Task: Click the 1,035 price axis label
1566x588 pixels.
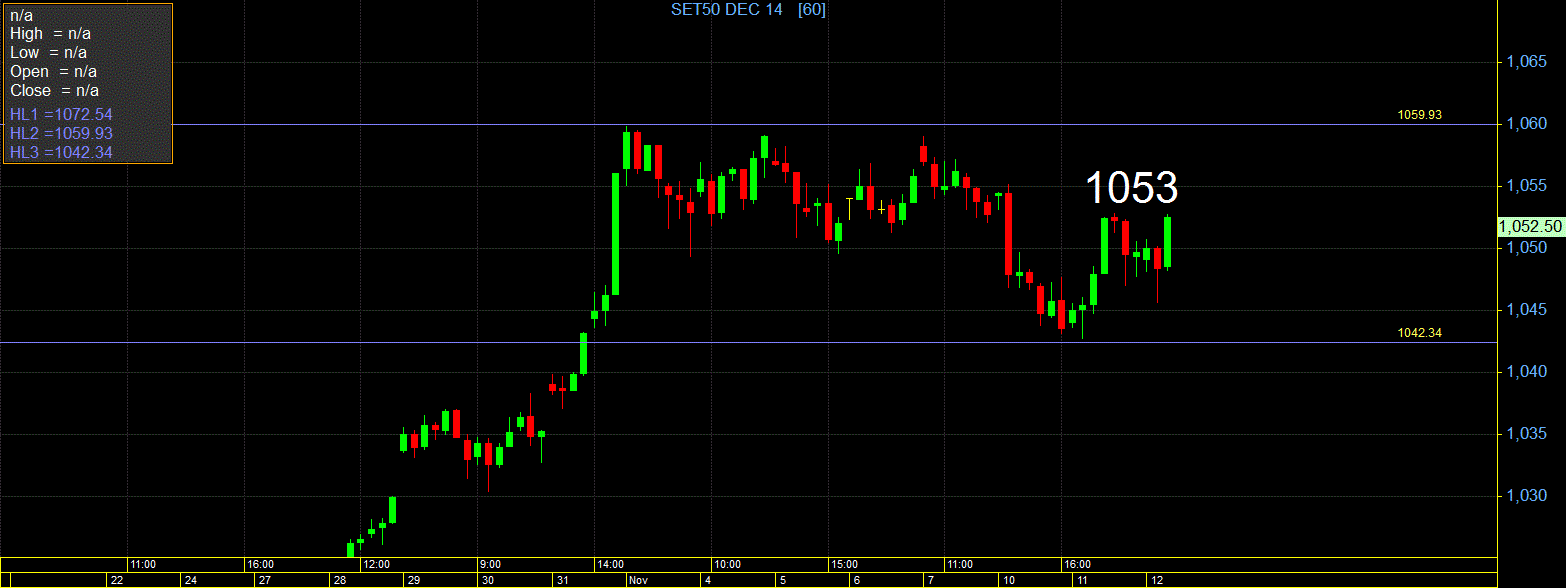Action: tap(1527, 434)
